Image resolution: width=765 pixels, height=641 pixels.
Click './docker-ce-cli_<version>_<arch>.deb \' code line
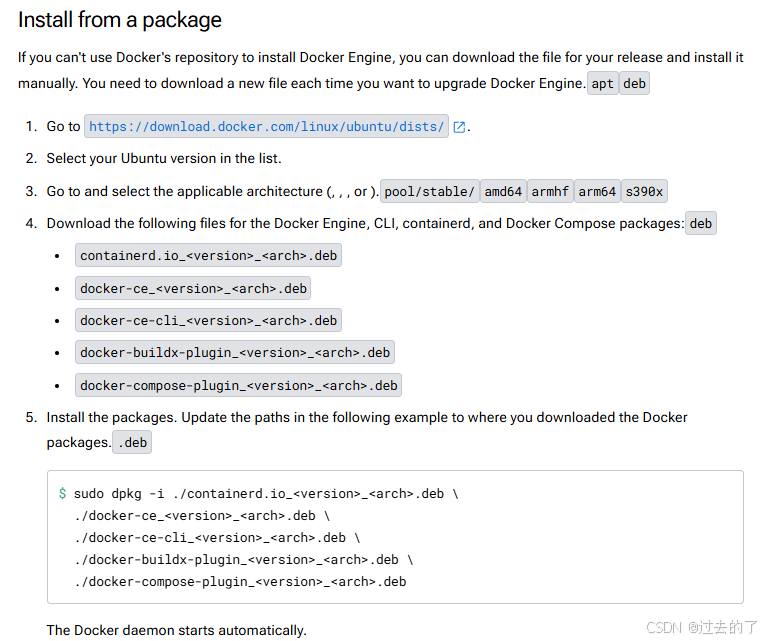tap(218, 538)
